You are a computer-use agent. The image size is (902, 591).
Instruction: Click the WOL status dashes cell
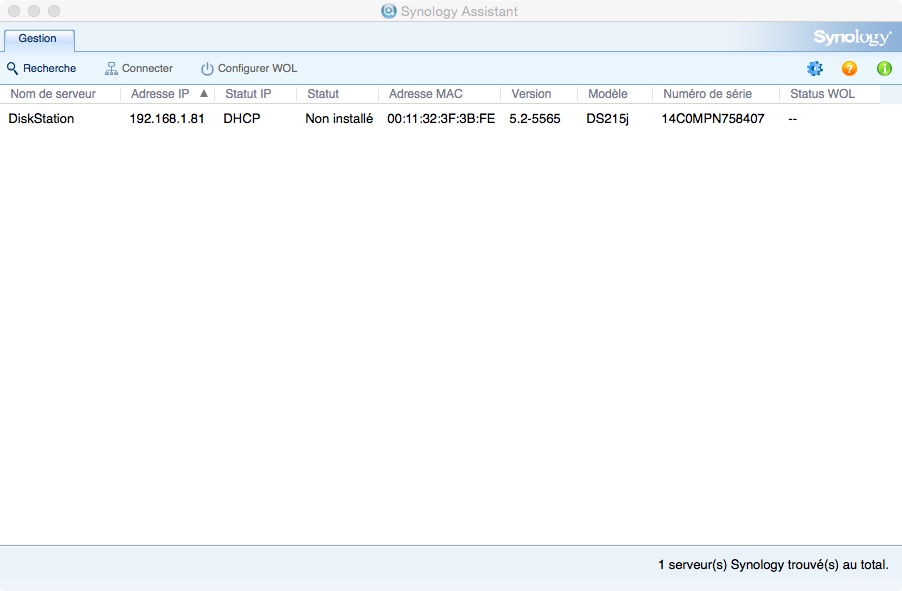pos(793,119)
